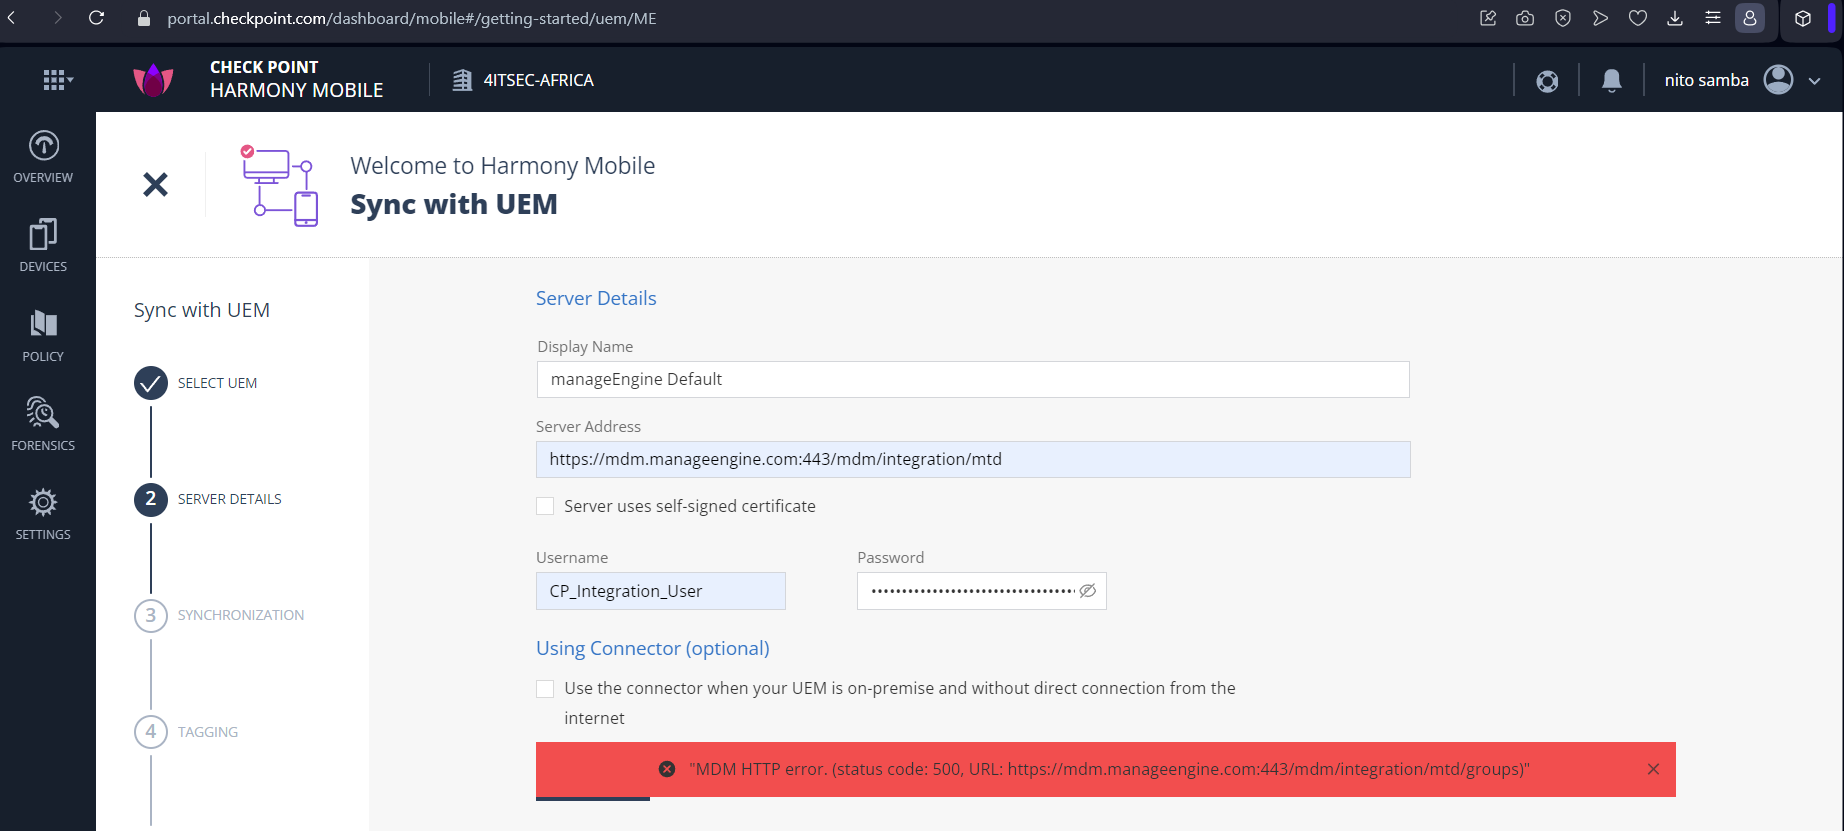Dismiss the MDM HTTP error banner
This screenshot has height=831, width=1844.
click(x=1653, y=769)
